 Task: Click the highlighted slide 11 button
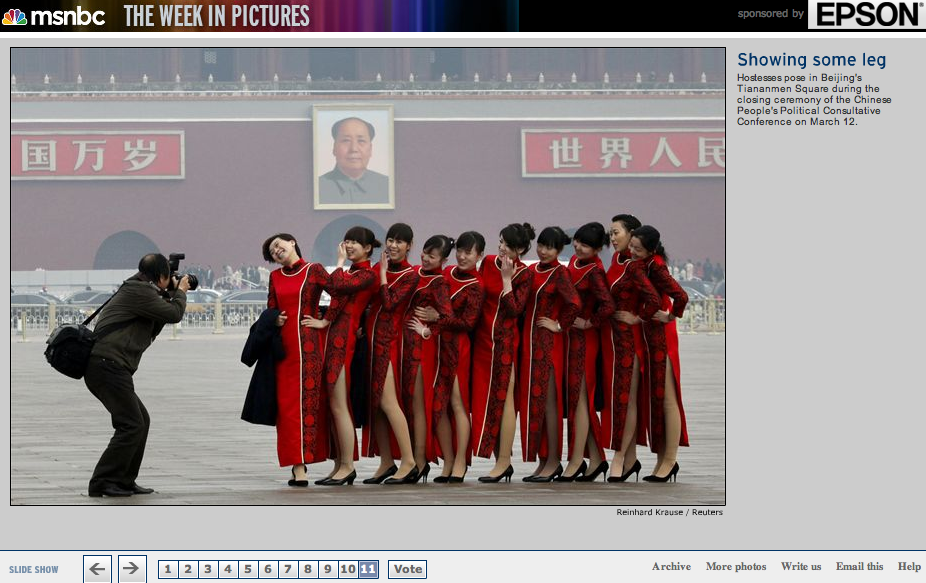(x=368, y=569)
